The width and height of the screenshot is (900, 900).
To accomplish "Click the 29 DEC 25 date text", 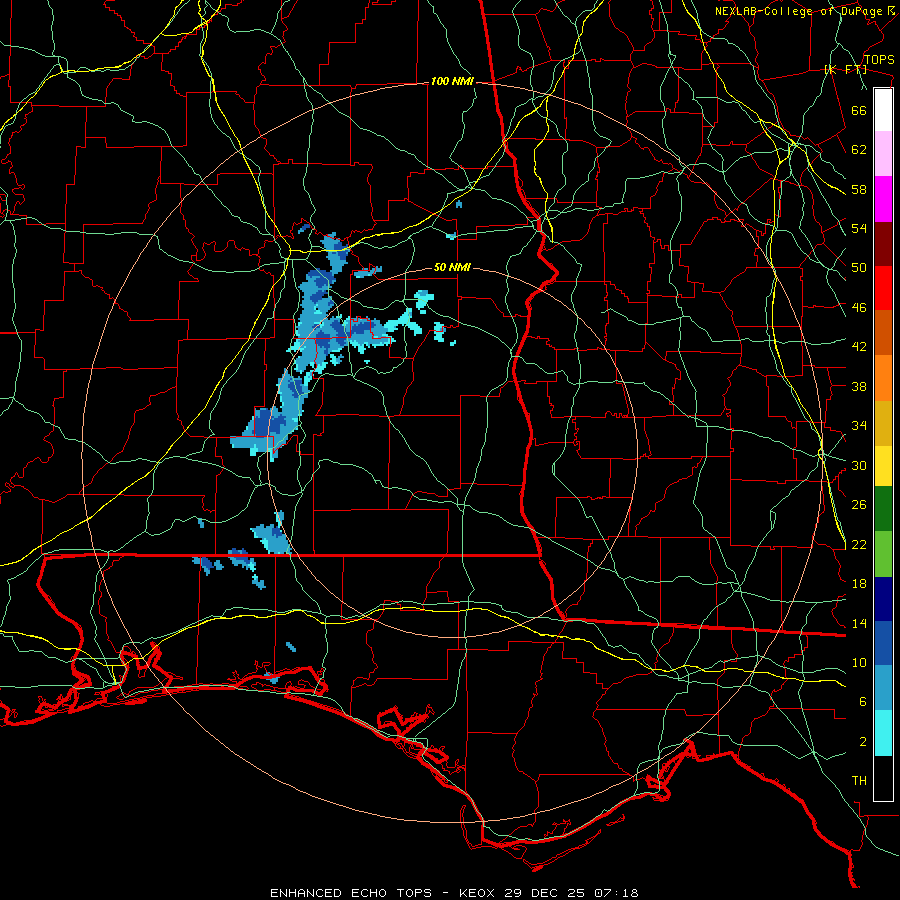I will point(544,893).
